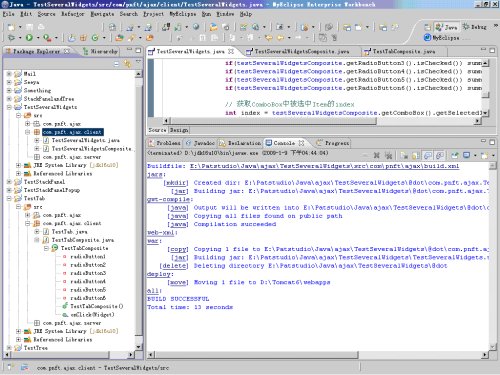Screen dimensions: 500x375
Task: Collapse the TestSeveralWidgets project node
Action: click(9, 107)
